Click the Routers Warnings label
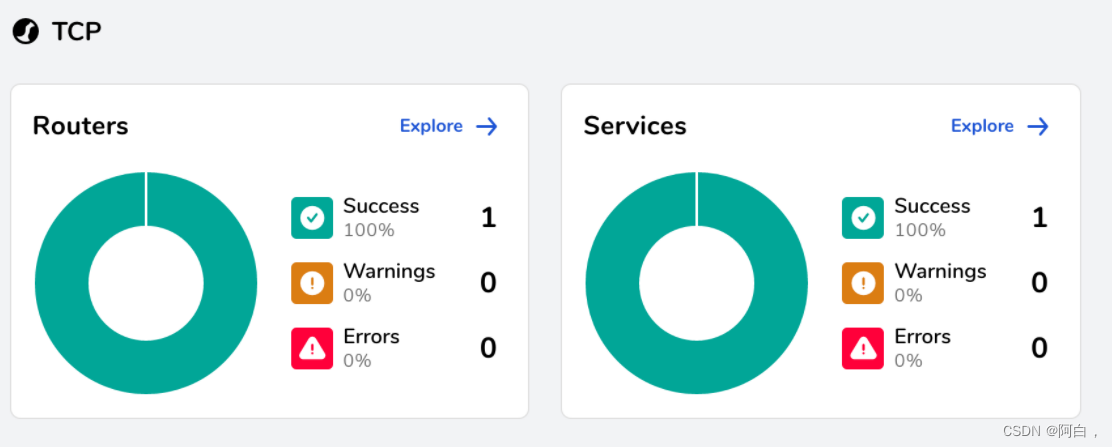This screenshot has height=447, width=1112. click(389, 271)
